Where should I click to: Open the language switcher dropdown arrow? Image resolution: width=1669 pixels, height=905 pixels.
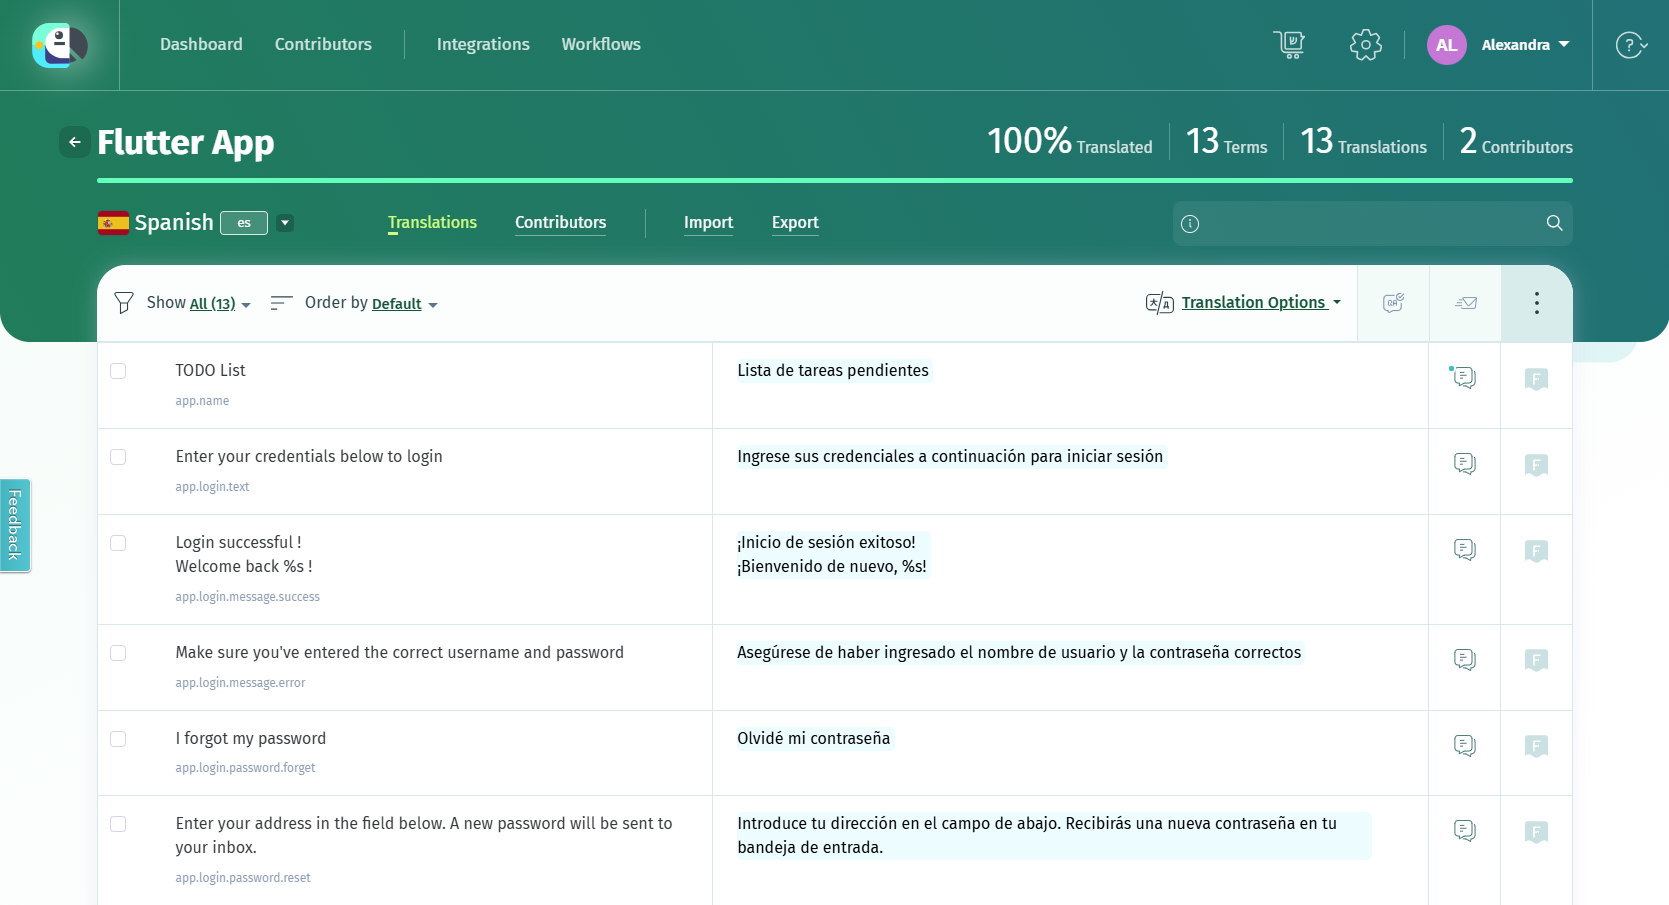tap(286, 223)
